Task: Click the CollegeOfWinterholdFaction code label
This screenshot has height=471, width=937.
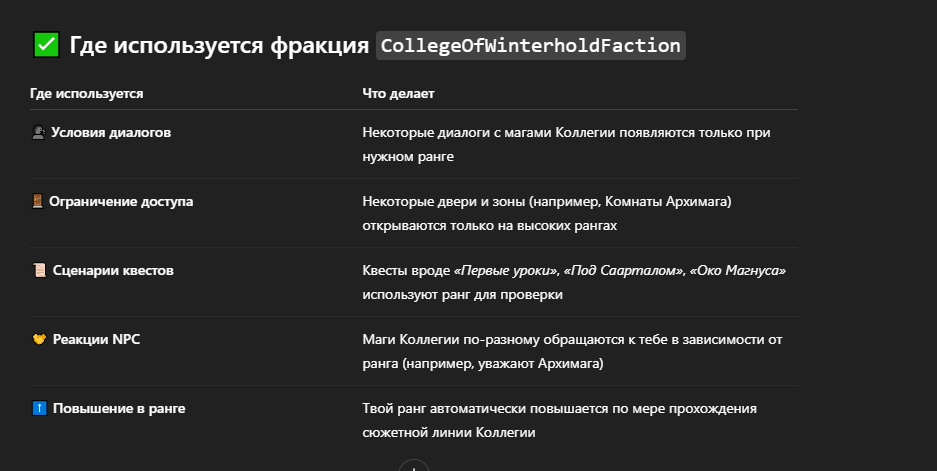Action: click(530, 45)
